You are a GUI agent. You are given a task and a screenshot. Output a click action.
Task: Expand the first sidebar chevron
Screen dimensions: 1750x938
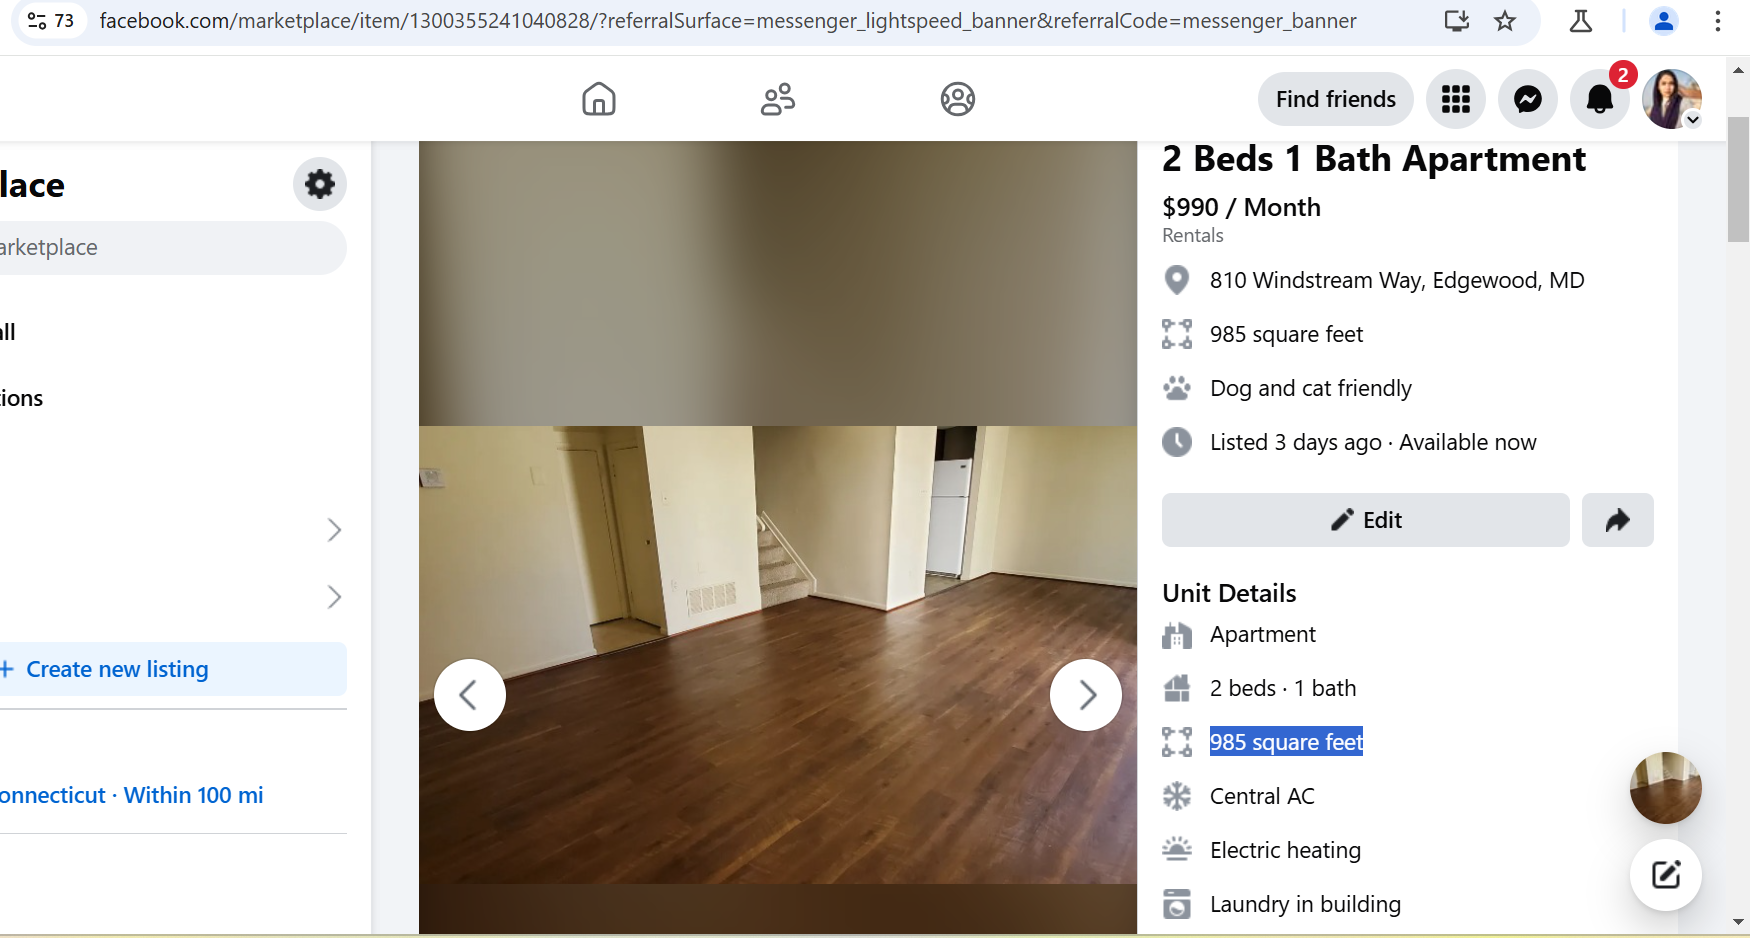click(334, 530)
